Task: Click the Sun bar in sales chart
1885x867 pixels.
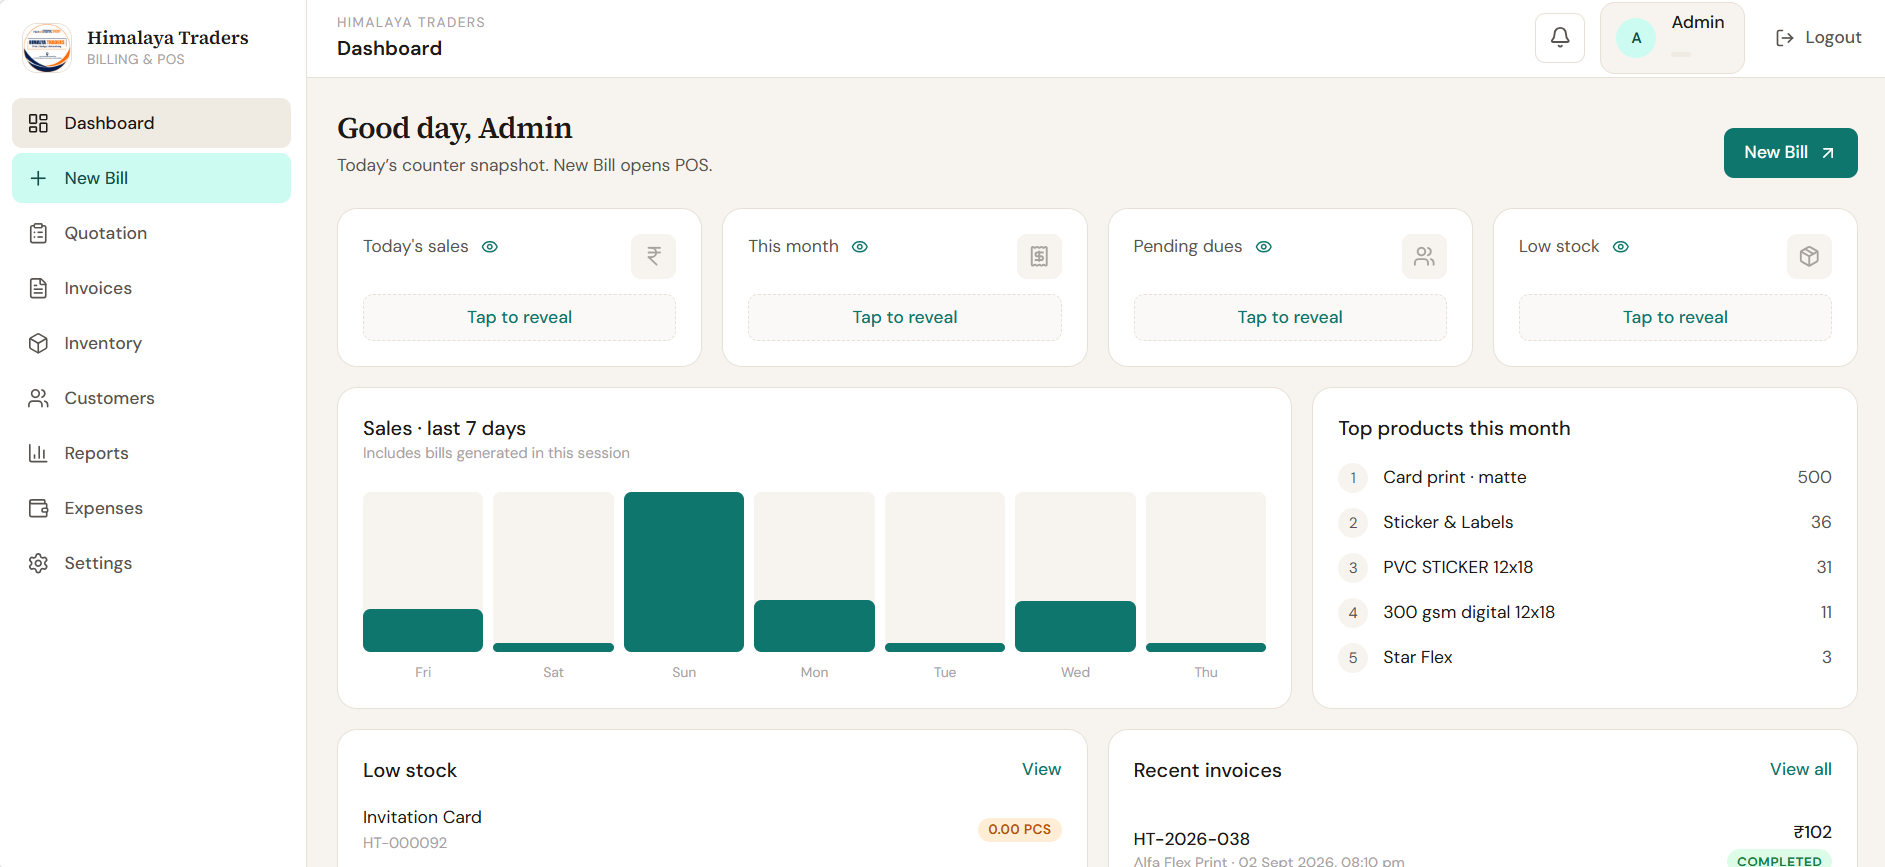Action: tap(684, 572)
